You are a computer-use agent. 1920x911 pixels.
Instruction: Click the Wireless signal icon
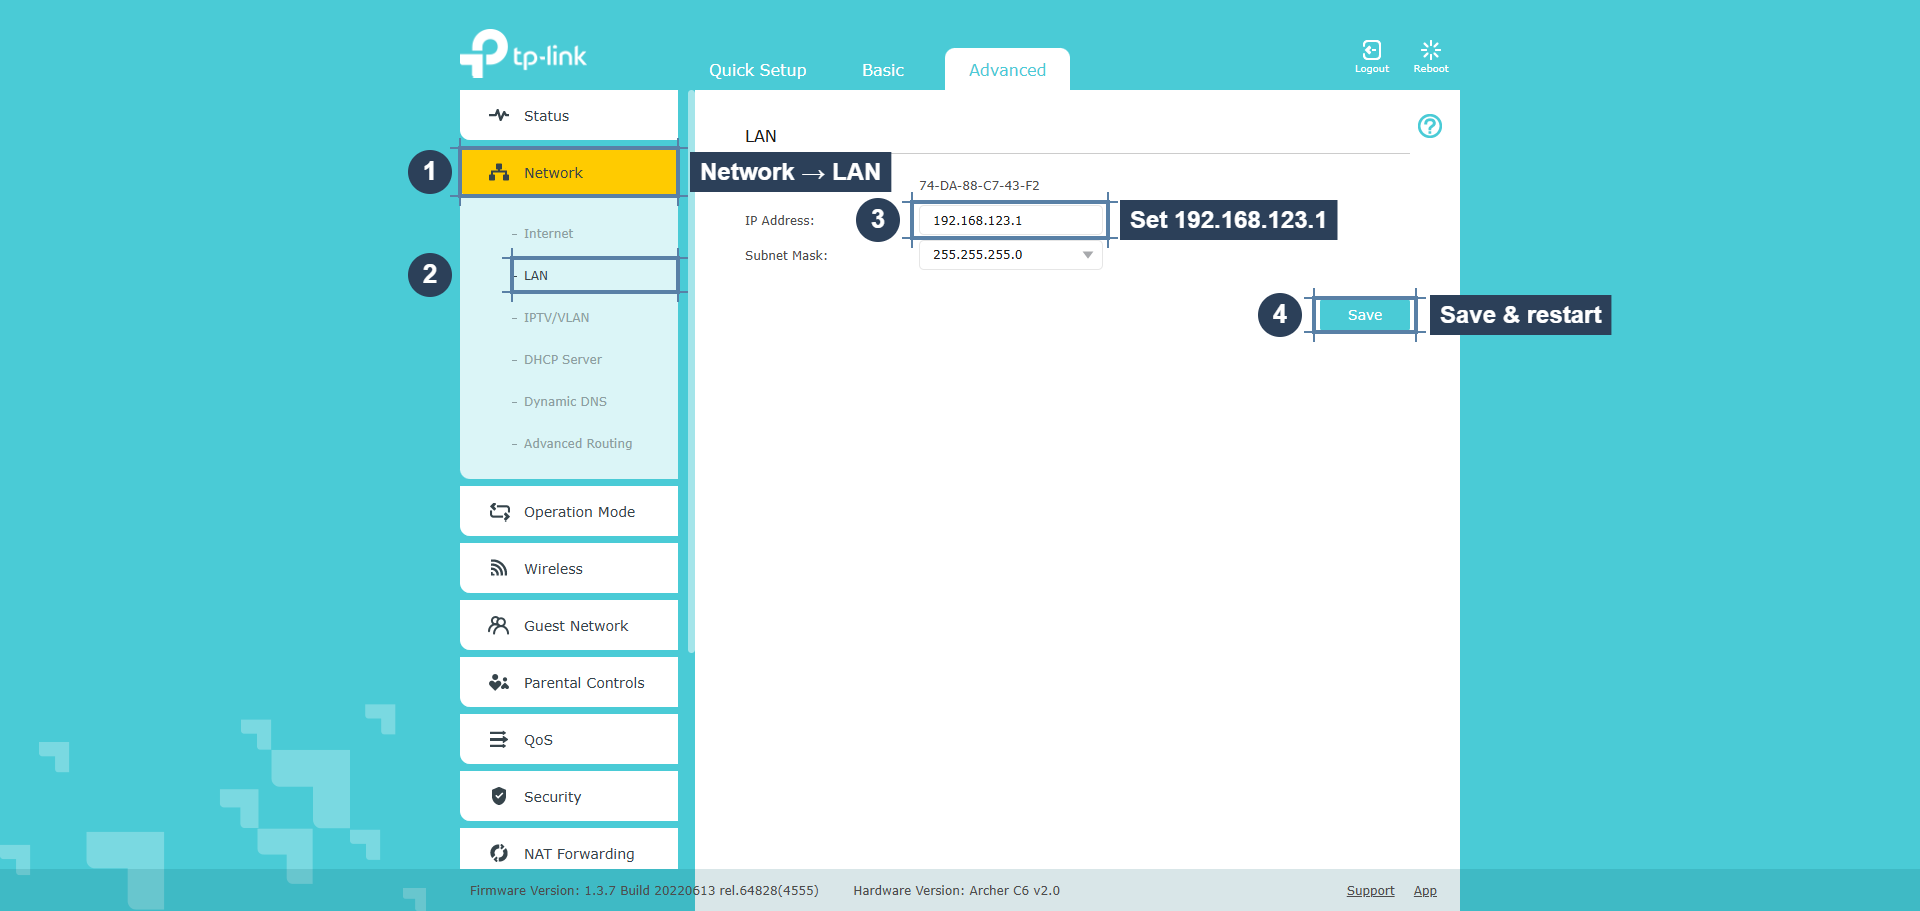coord(498,569)
